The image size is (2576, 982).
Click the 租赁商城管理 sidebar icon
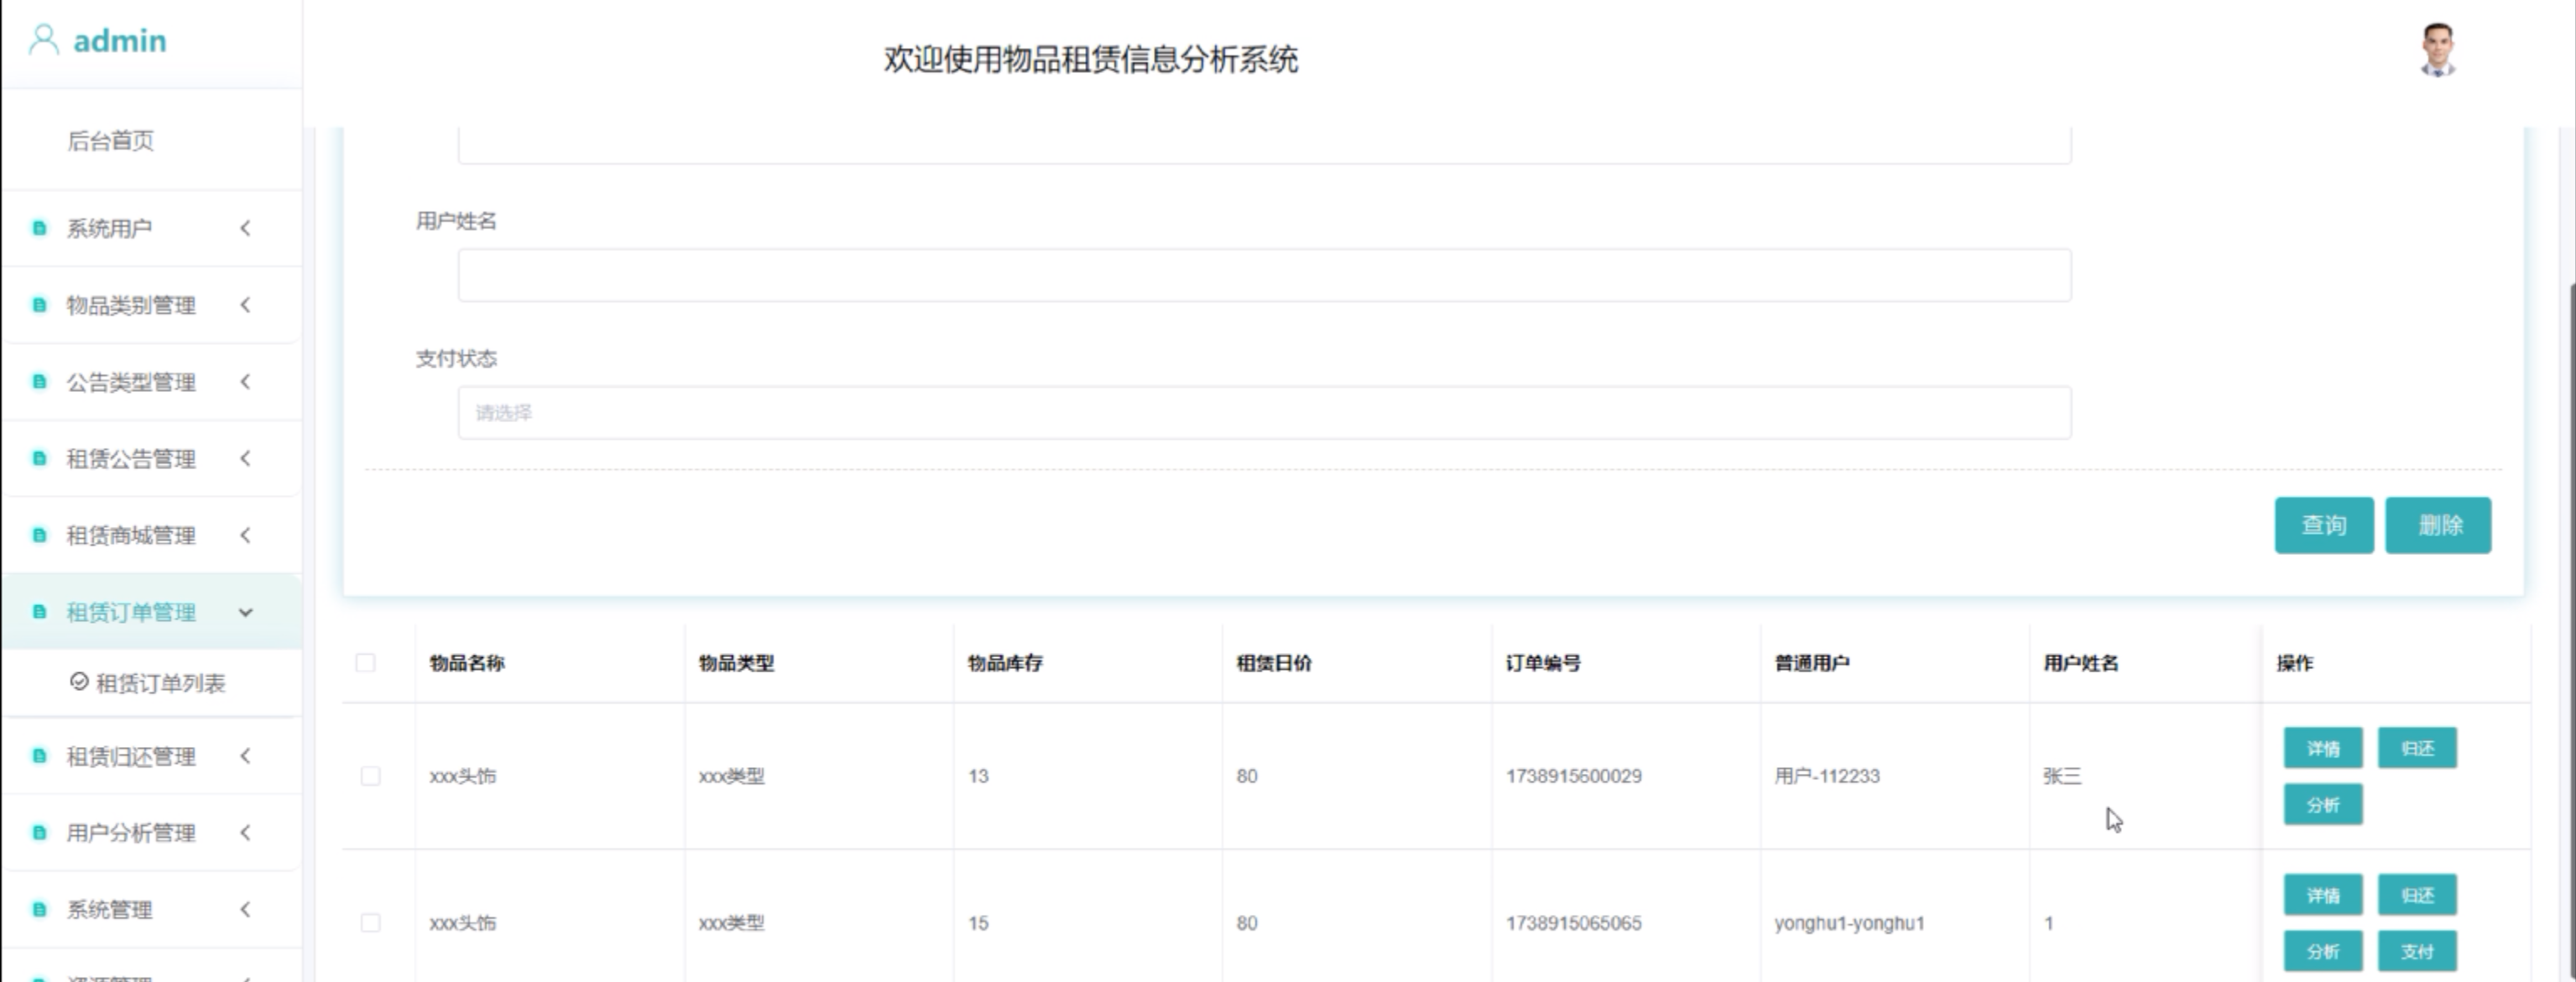(39, 535)
